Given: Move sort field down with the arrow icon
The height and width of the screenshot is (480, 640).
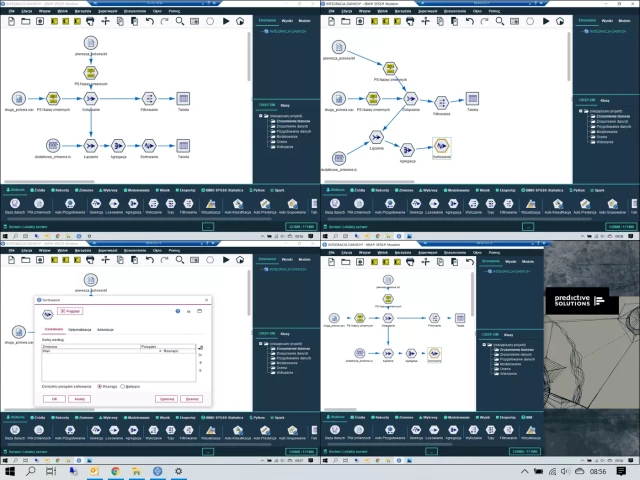Looking at the screenshot, I should pyautogui.click(x=202, y=371).
